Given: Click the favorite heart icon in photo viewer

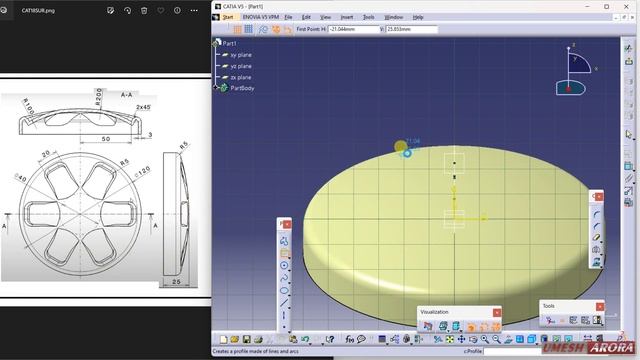Looking at the screenshot, I should point(161,11).
